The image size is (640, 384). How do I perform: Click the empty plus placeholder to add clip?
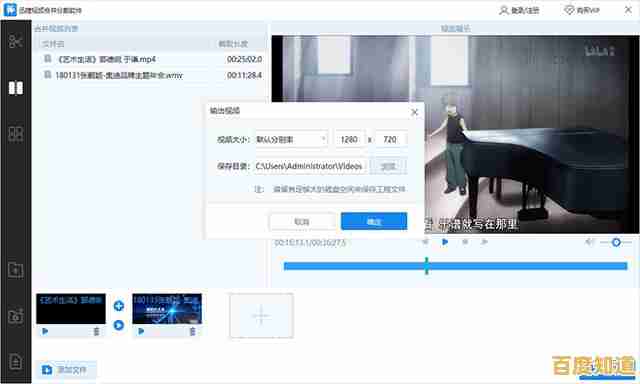click(261, 315)
